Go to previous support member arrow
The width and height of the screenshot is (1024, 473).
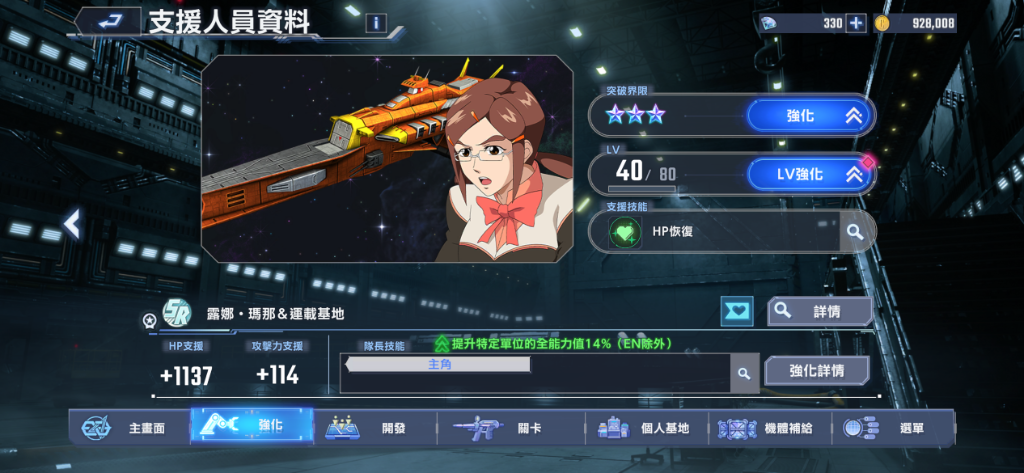72,224
